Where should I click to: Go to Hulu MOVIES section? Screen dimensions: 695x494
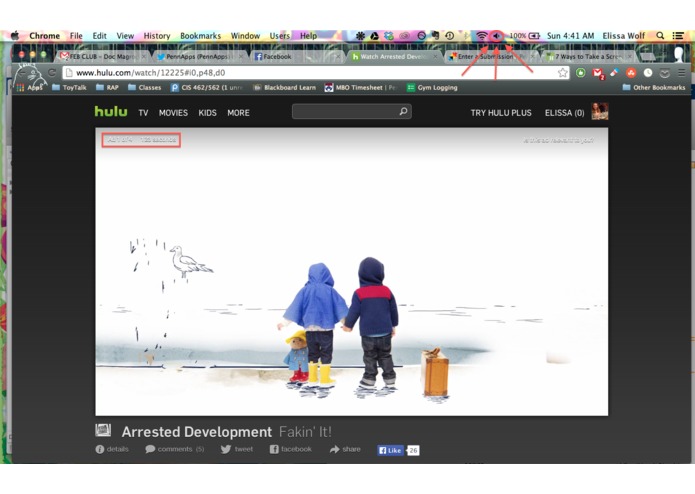click(173, 113)
